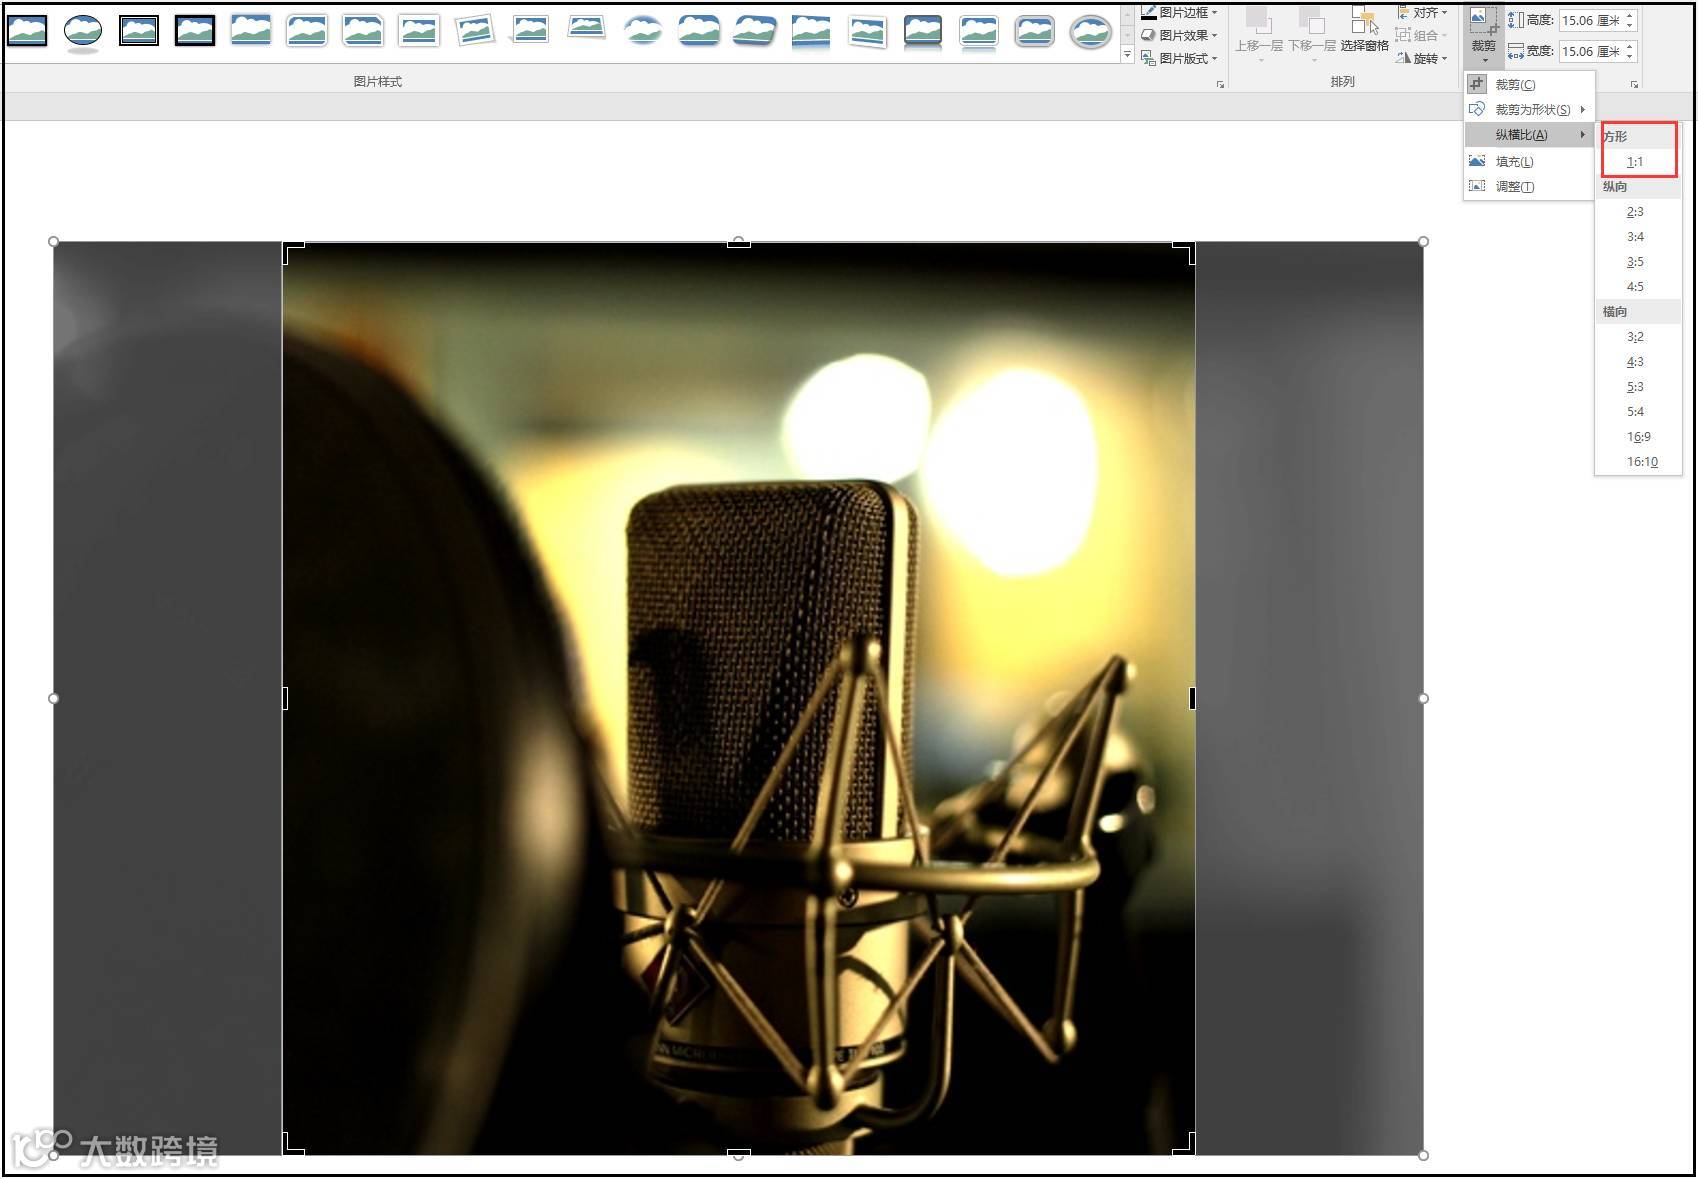The height and width of the screenshot is (1179, 1698).
Task: Click the picture's top-right round sizing handle
Action: point(1423,241)
